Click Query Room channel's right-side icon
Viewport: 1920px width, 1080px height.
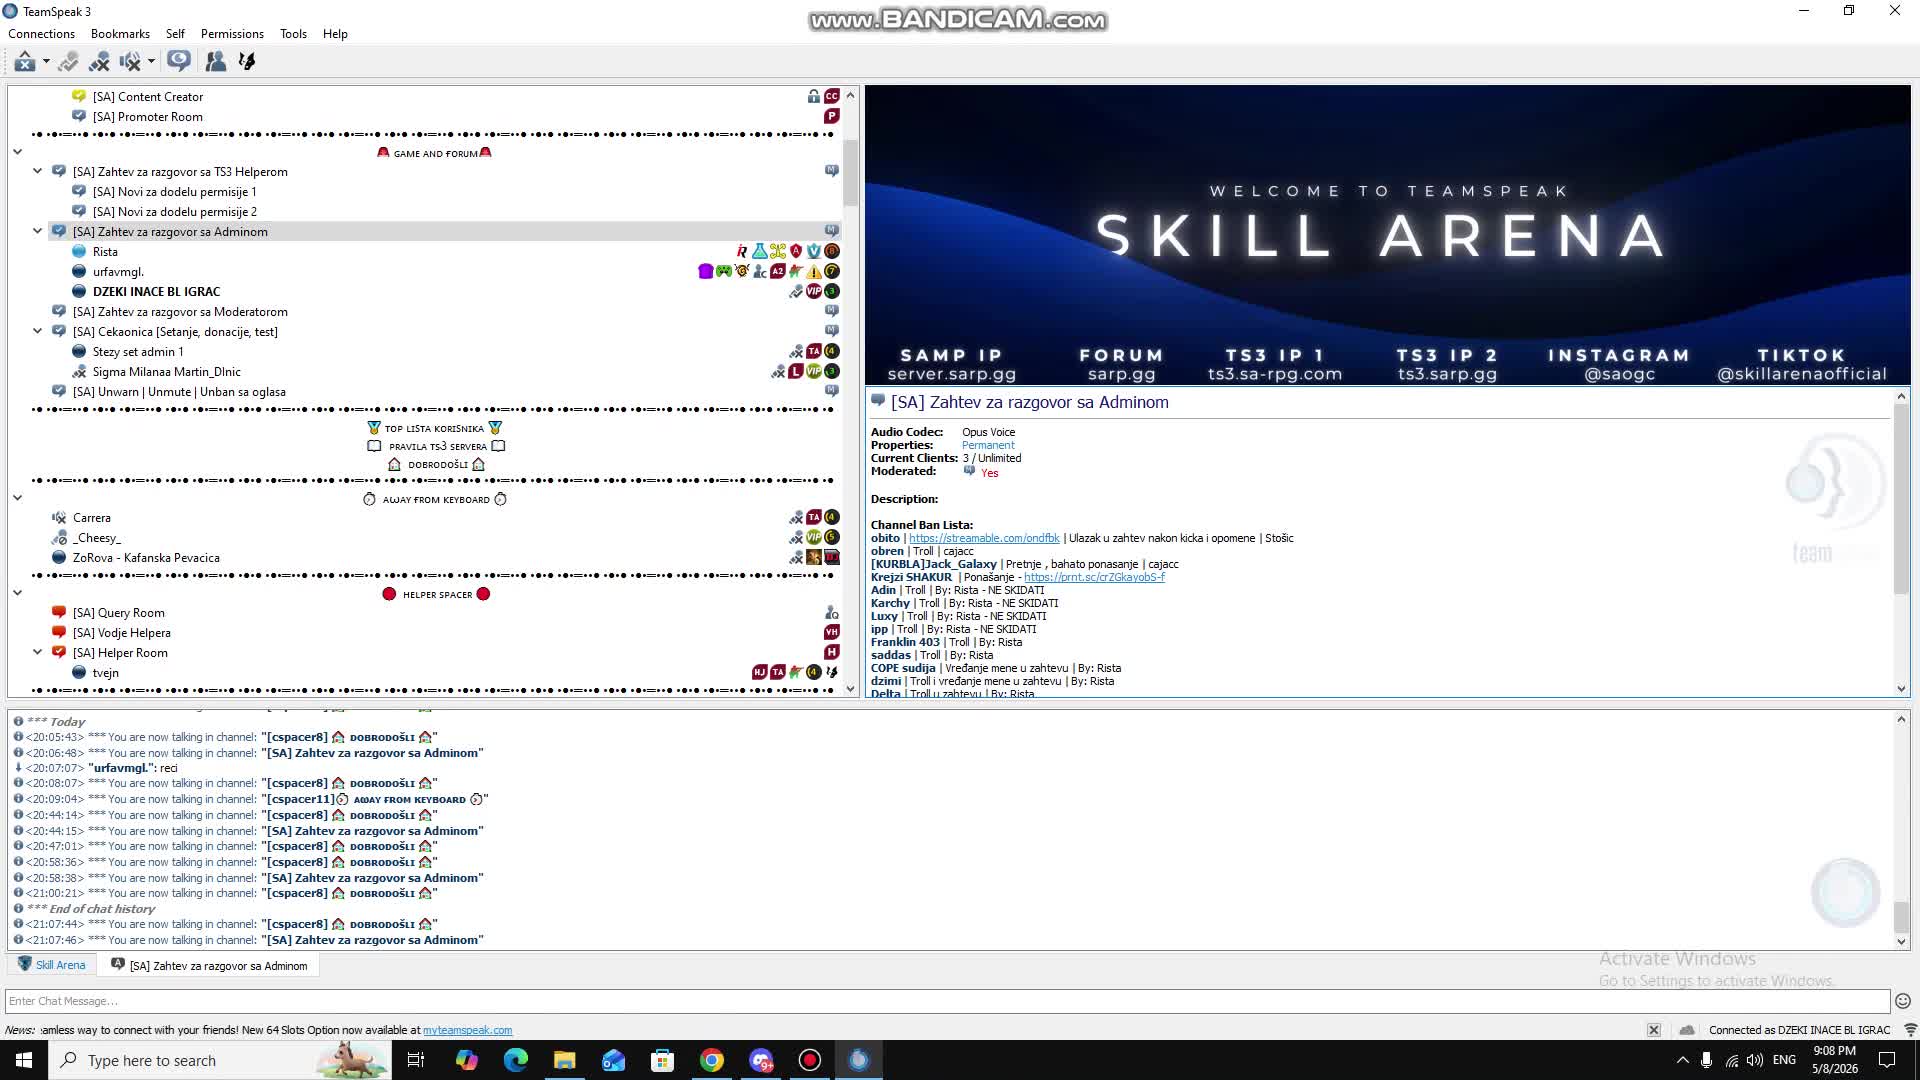pyautogui.click(x=831, y=613)
